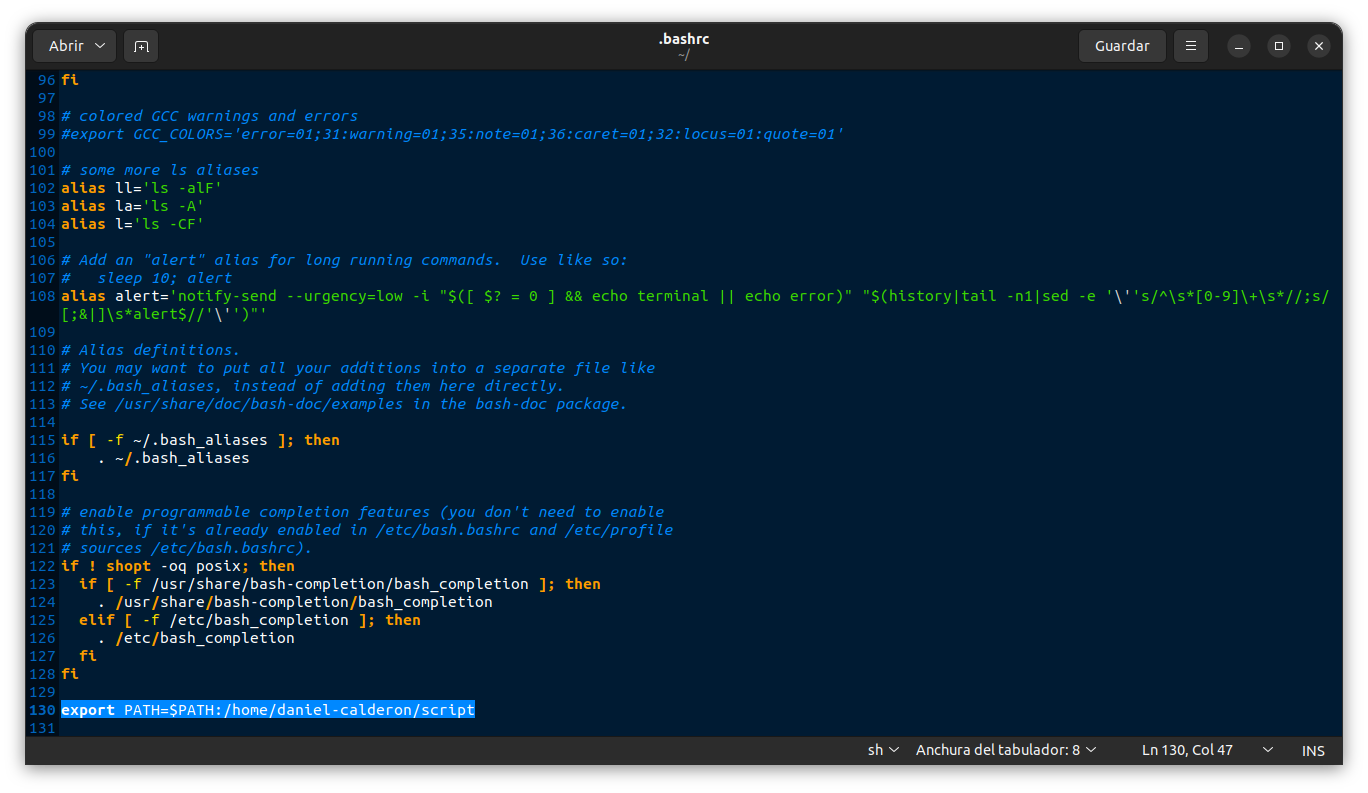The width and height of the screenshot is (1368, 793).
Task: Close the .bashrc editor window
Action: coord(1319,46)
